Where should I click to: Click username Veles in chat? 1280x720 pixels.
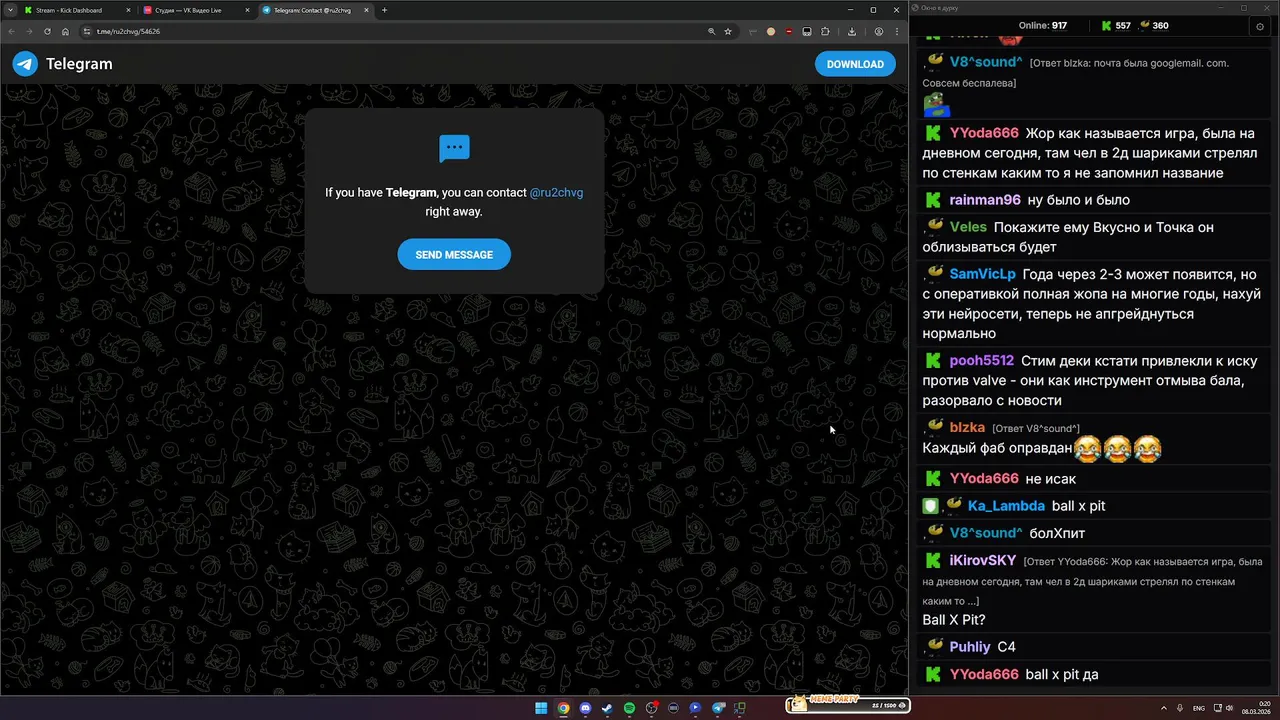pos(968,227)
